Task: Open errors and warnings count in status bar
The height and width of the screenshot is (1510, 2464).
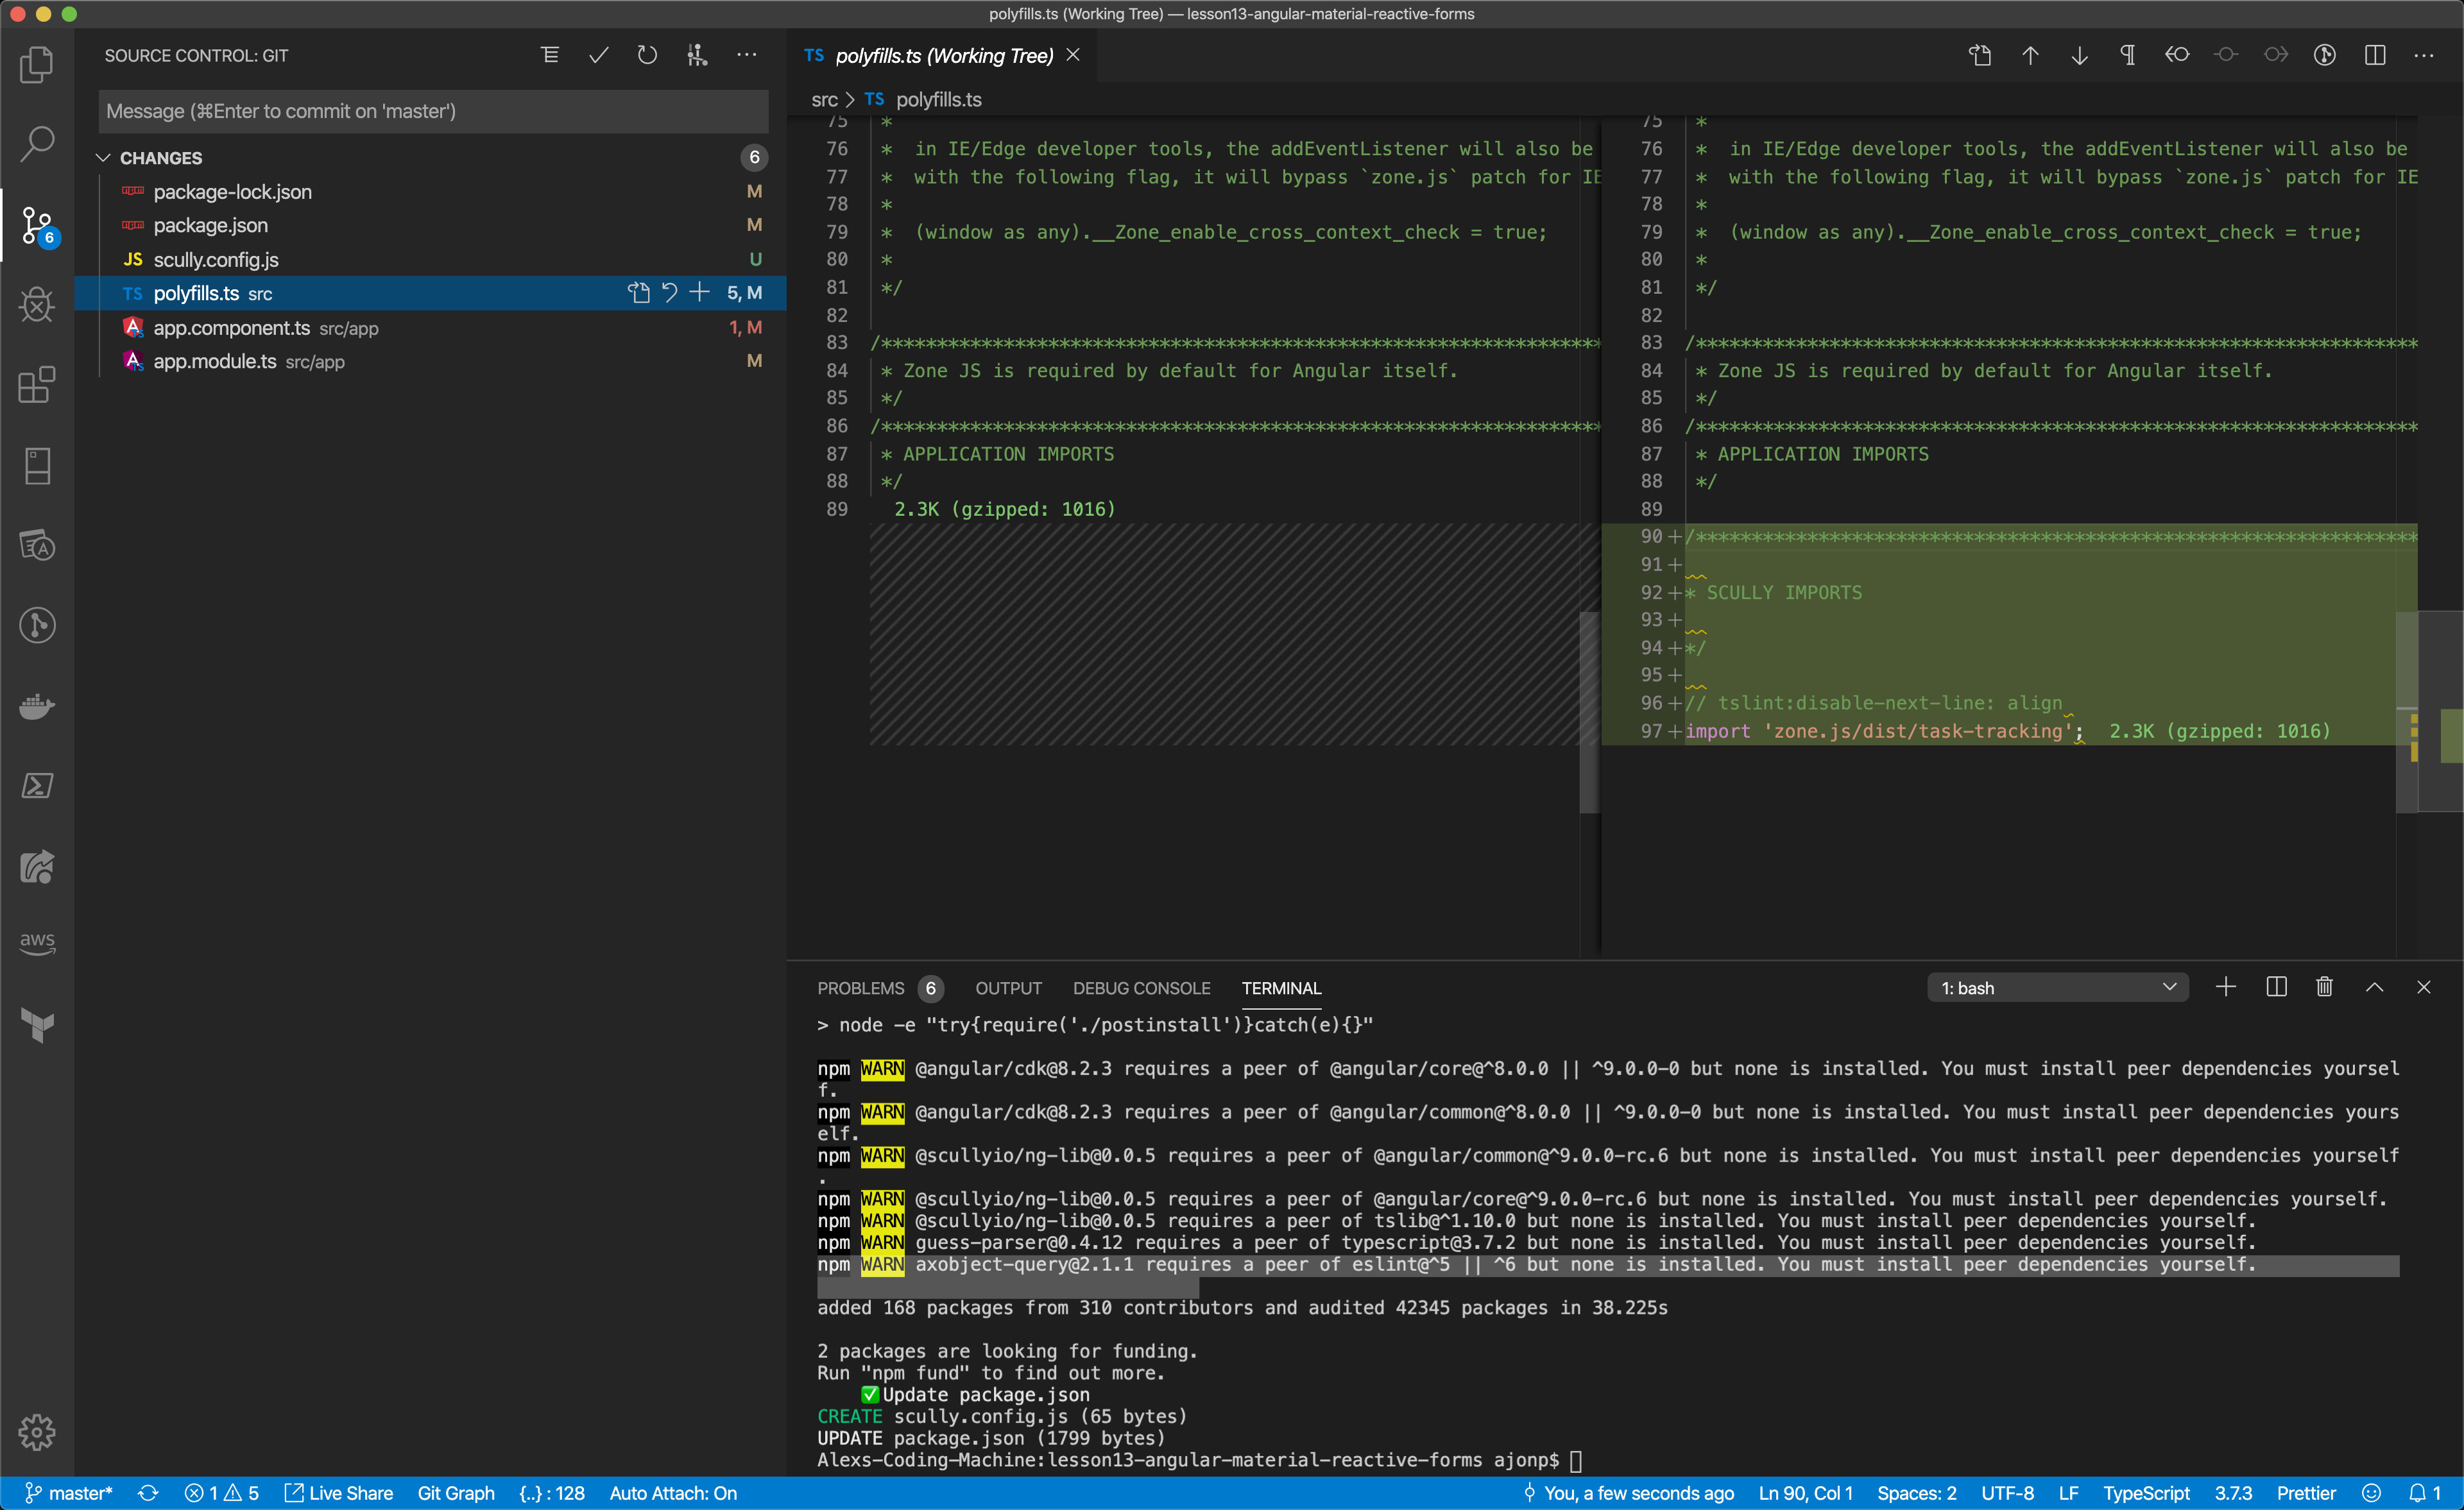Action: [x=222, y=1493]
